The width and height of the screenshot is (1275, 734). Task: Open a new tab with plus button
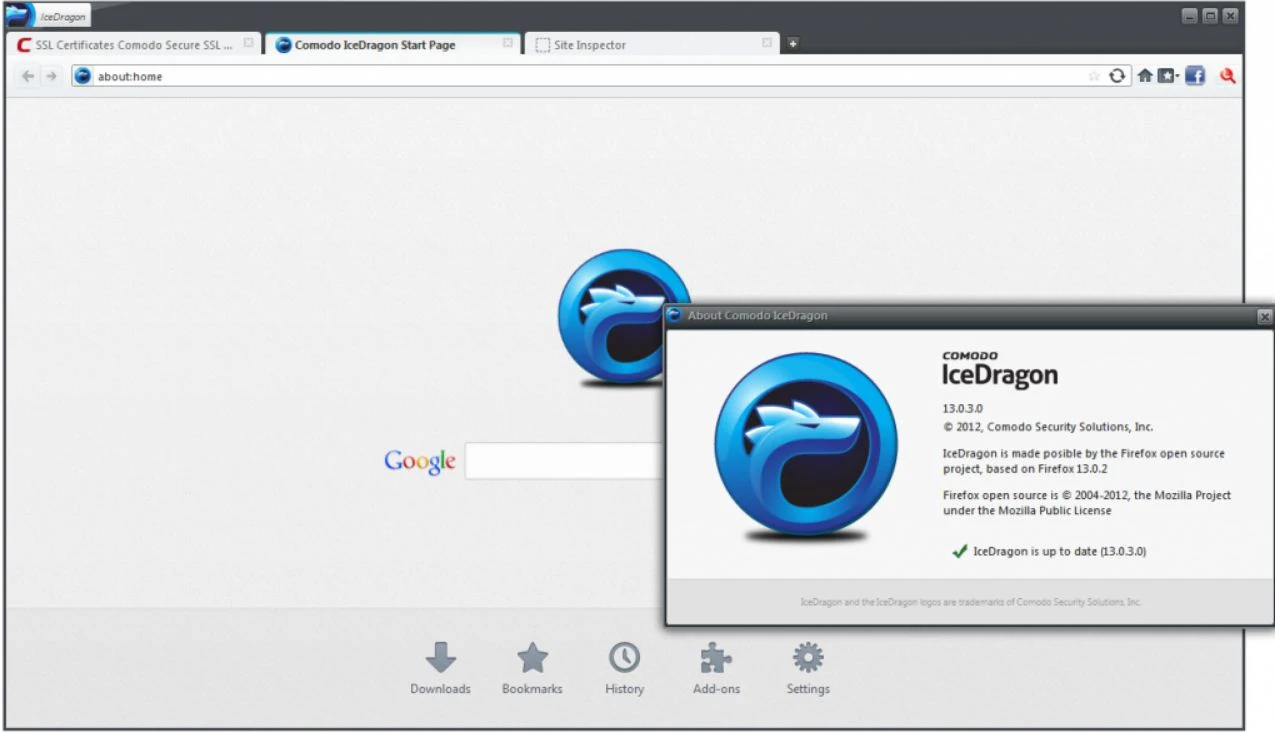[792, 44]
